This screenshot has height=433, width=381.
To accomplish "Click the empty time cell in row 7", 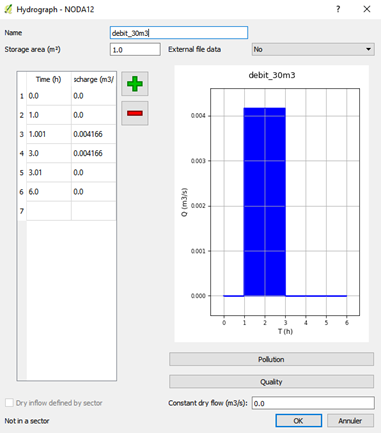I will point(49,211).
